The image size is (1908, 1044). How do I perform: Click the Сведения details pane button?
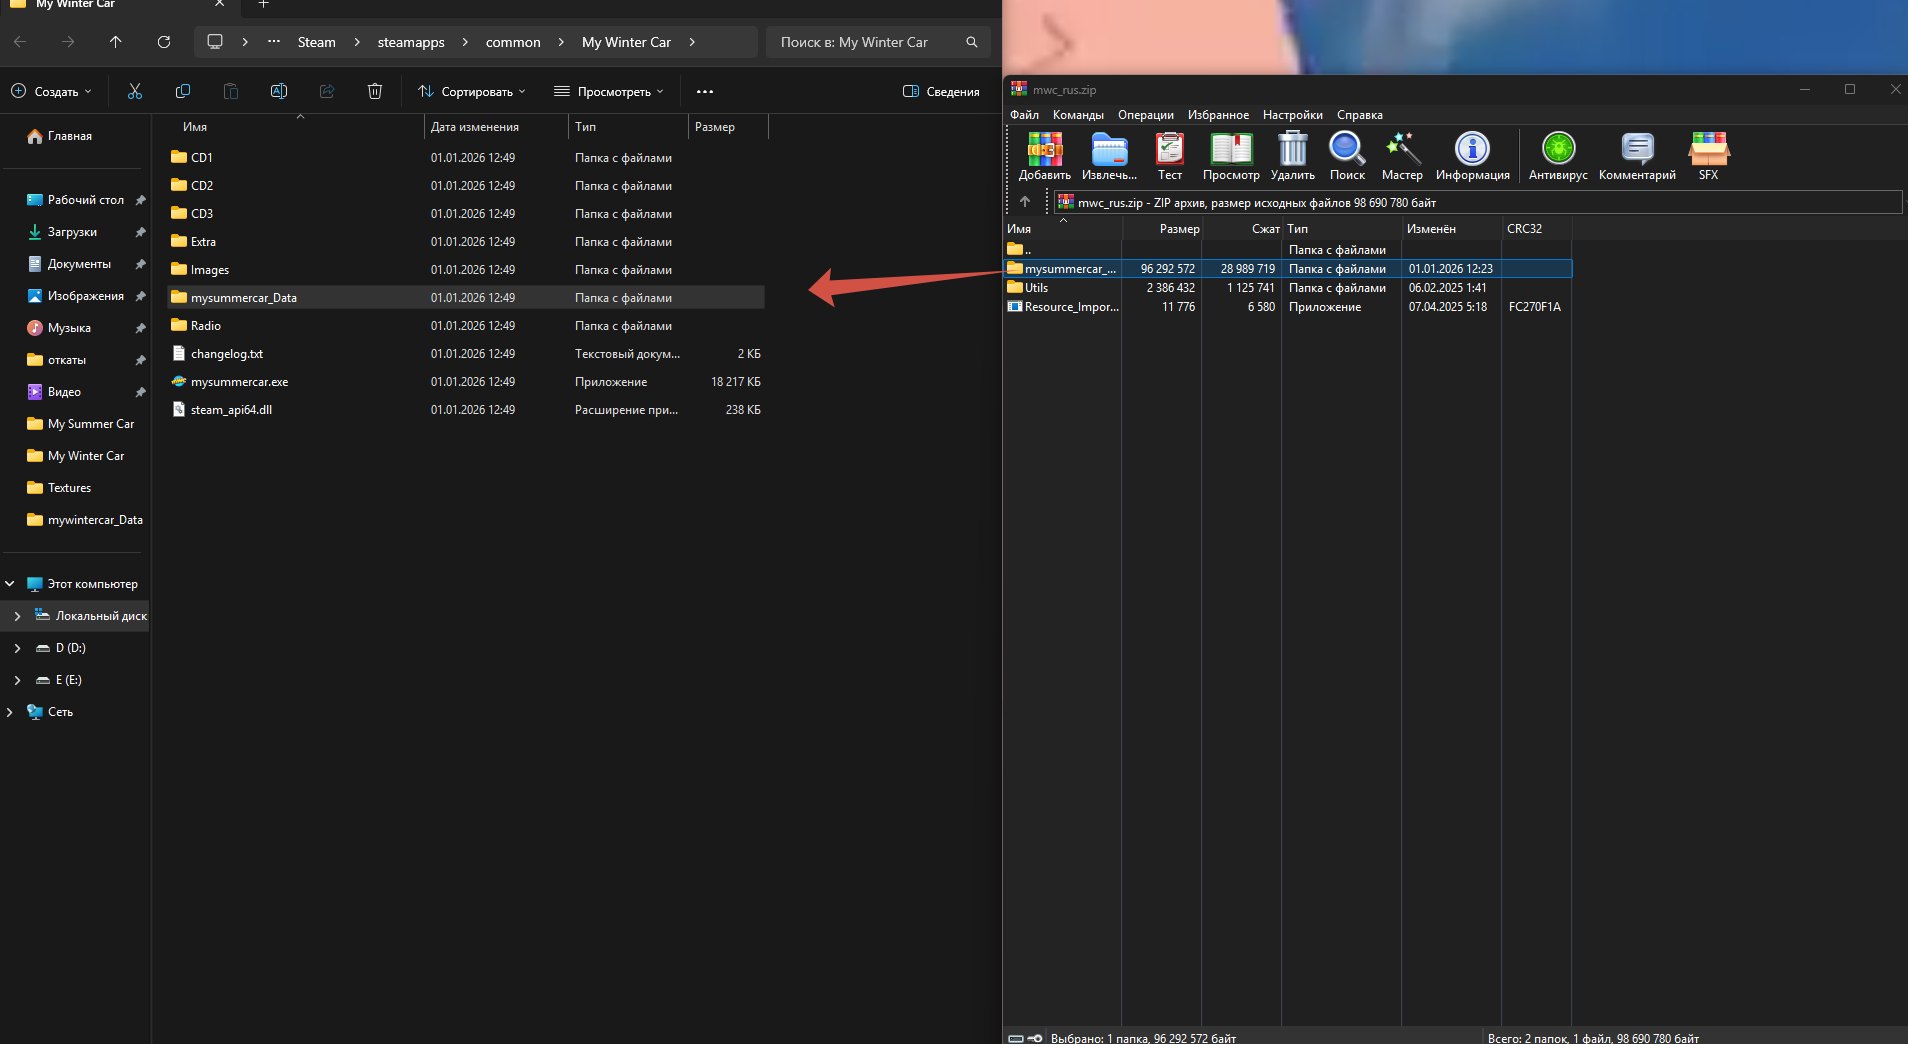(x=941, y=92)
